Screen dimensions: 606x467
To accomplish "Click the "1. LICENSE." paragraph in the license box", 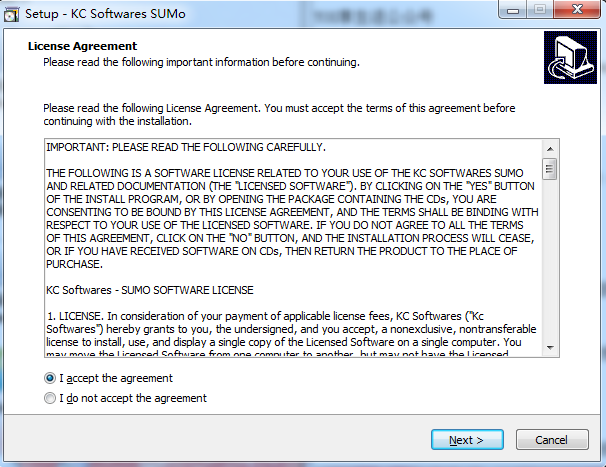I will pyautogui.click(x=291, y=329).
